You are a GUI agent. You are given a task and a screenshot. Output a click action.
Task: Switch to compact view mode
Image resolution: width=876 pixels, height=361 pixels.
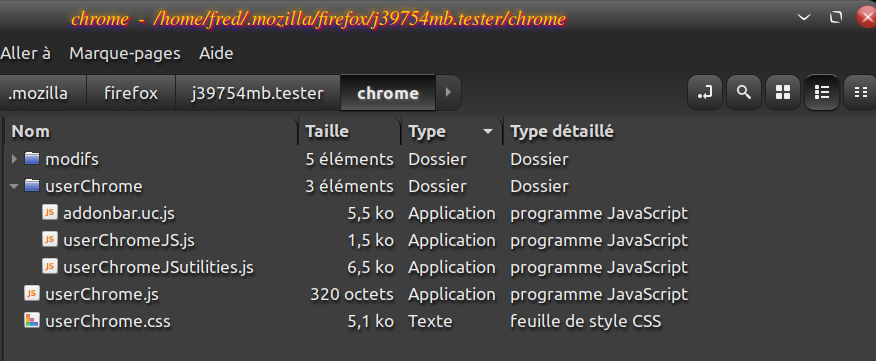tap(861, 93)
